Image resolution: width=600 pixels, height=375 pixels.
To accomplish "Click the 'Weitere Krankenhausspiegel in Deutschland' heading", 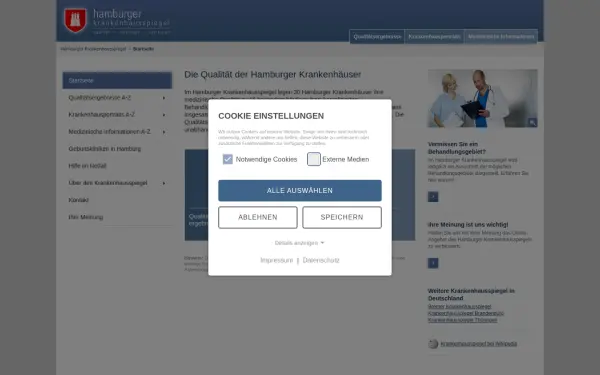I will point(471,294).
